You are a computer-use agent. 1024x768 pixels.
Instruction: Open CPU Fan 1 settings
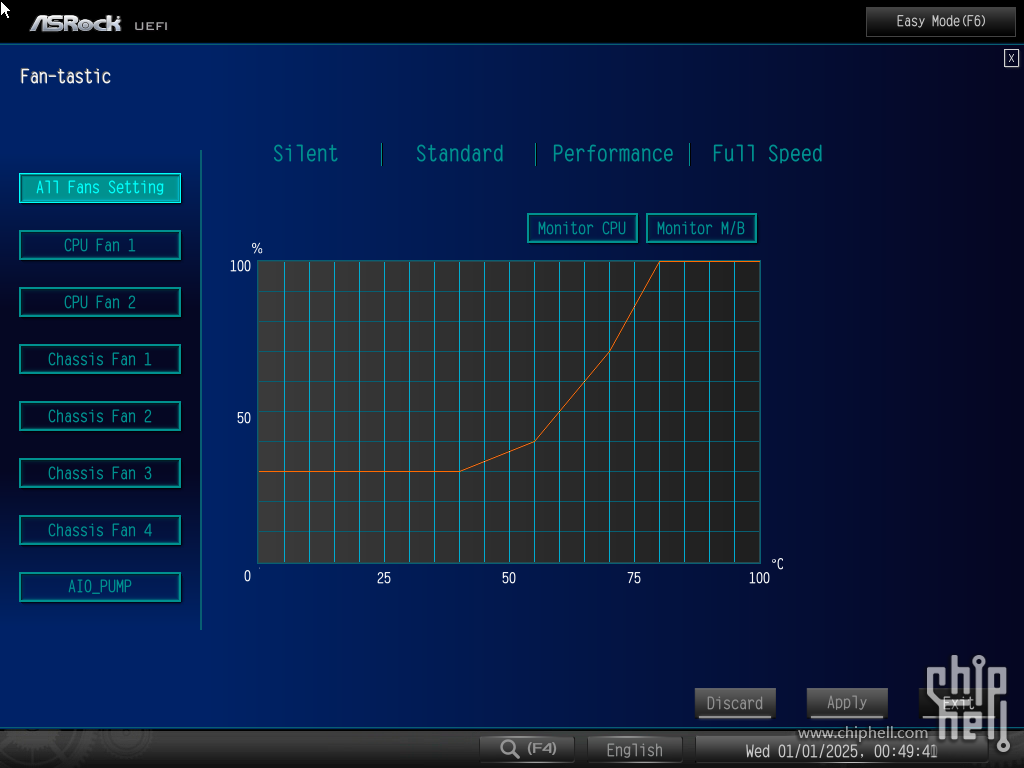tap(100, 245)
